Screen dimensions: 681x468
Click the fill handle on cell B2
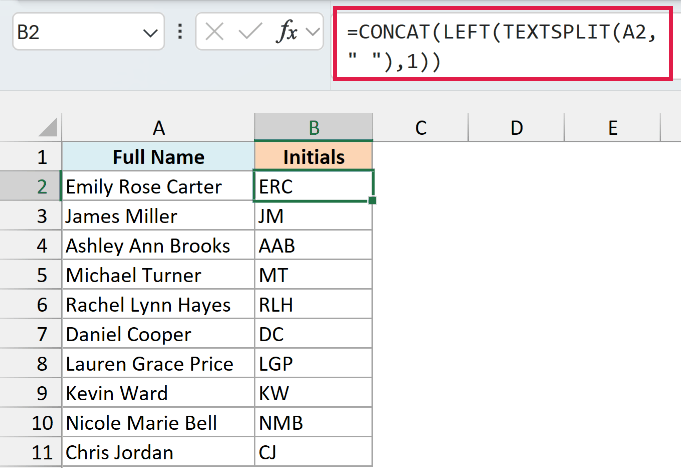(372, 200)
